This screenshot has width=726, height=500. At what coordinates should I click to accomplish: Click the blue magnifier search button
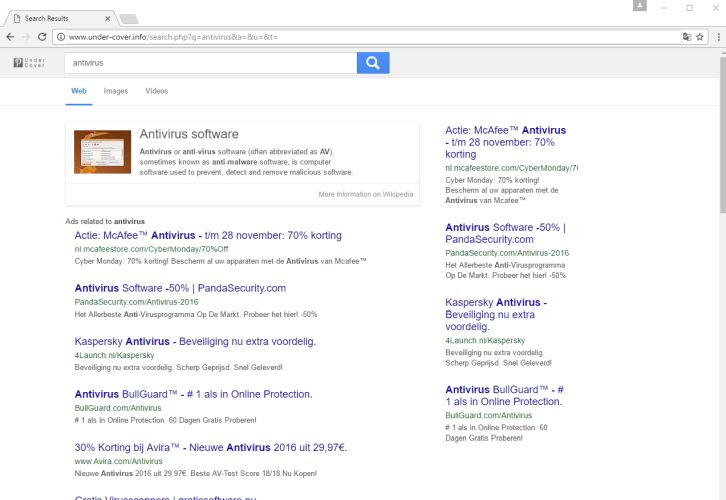click(373, 62)
